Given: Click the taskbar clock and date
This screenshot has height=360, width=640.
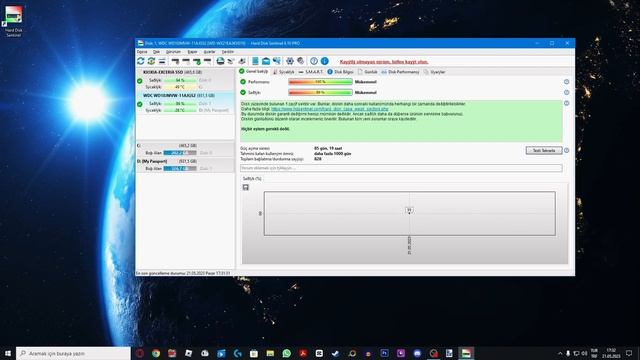Looking at the screenshot, I should click(611, 353).
